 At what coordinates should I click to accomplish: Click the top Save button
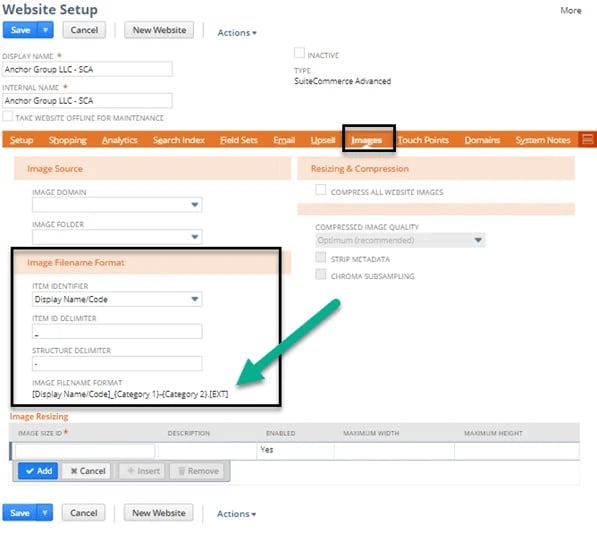point(20,30)
